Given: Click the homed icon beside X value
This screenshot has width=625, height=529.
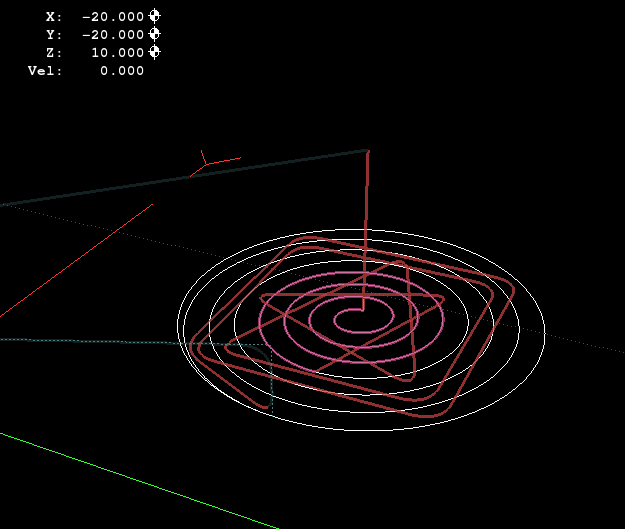Looking at the screenshot, I should tap(154, 16).
